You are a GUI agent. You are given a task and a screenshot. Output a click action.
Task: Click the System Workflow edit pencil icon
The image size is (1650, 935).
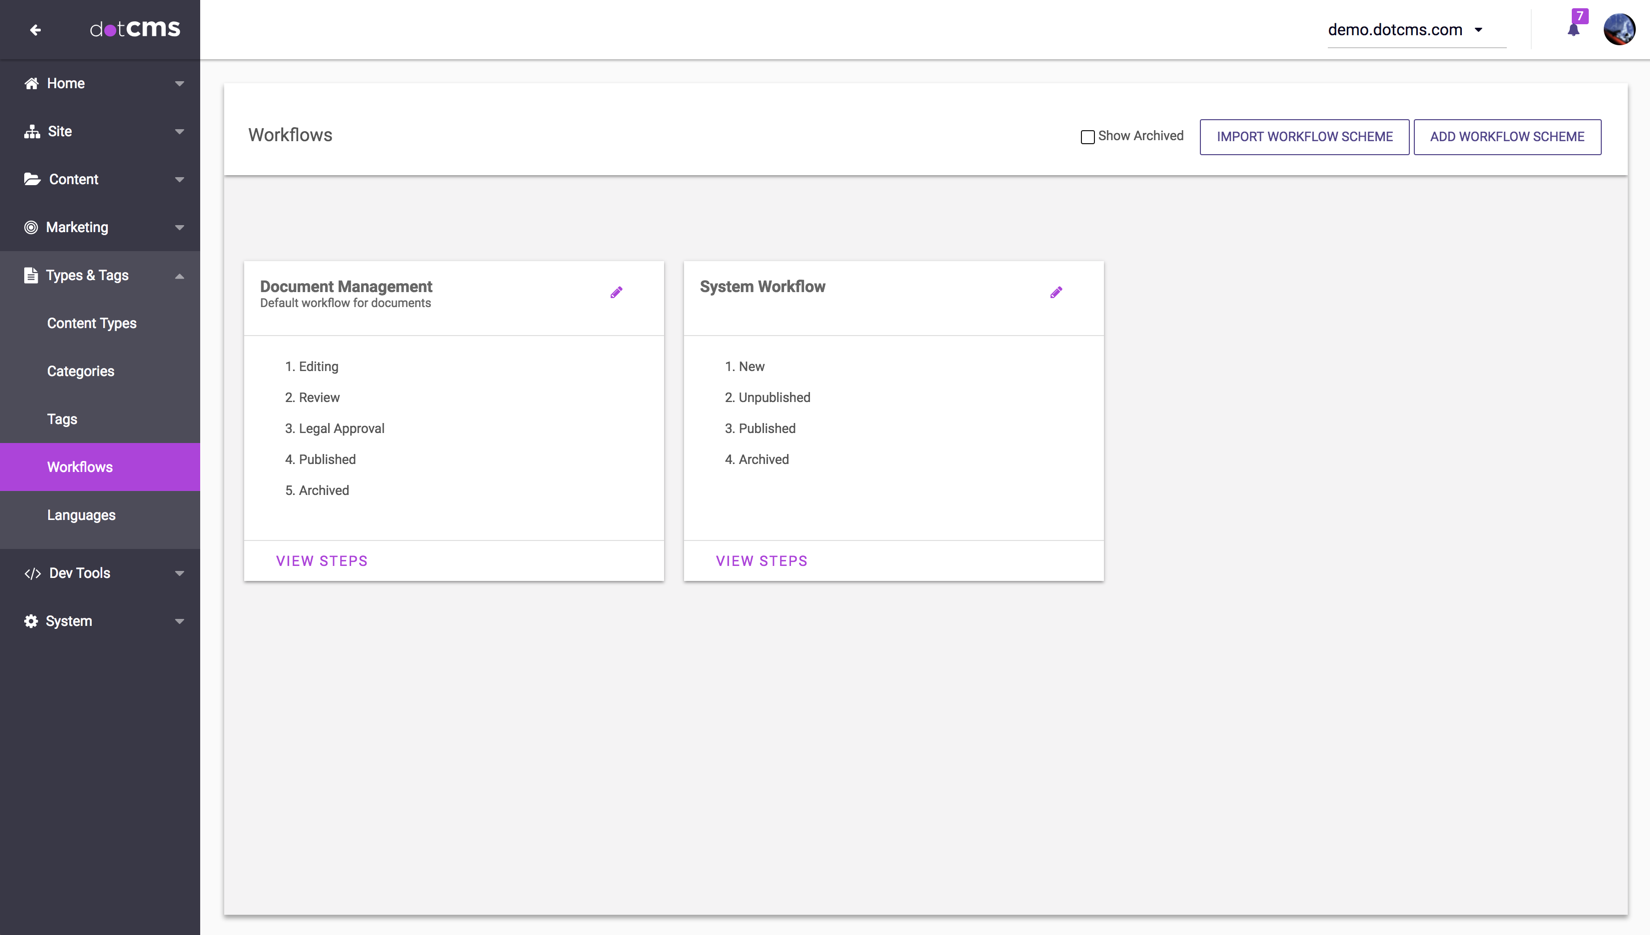pos(1056,293)
